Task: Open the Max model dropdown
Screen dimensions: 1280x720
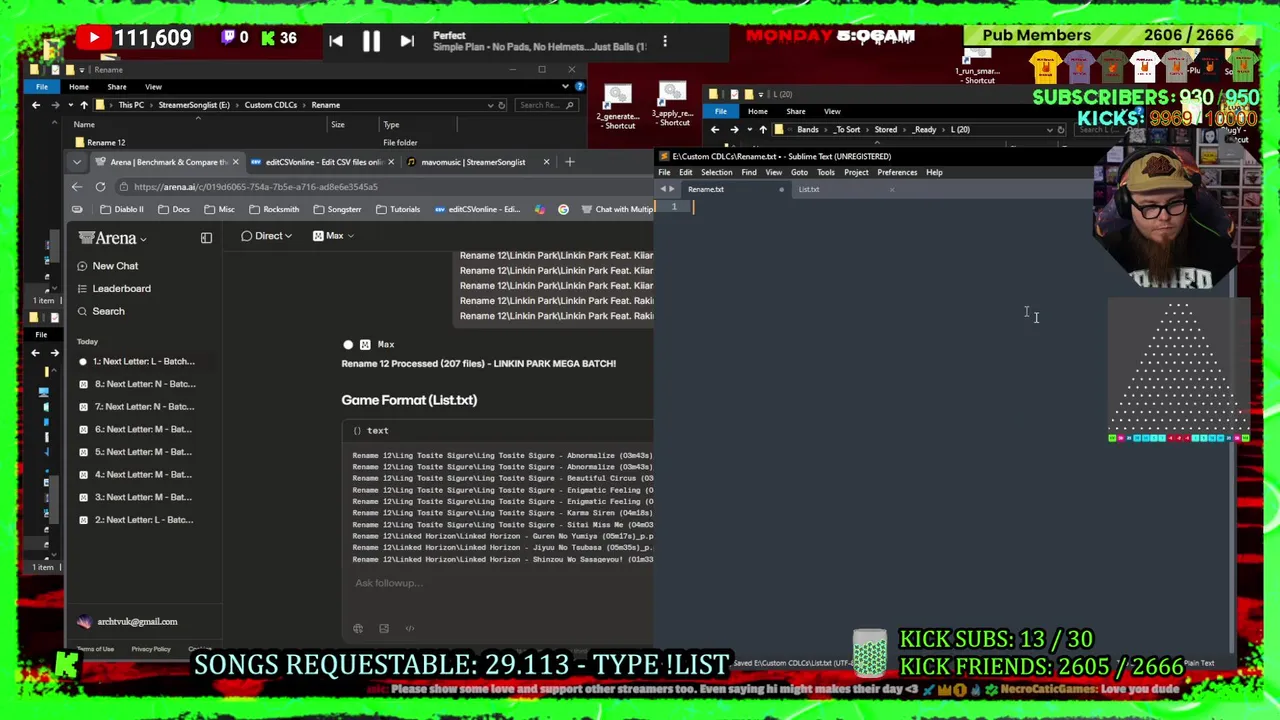Action: 334,236
